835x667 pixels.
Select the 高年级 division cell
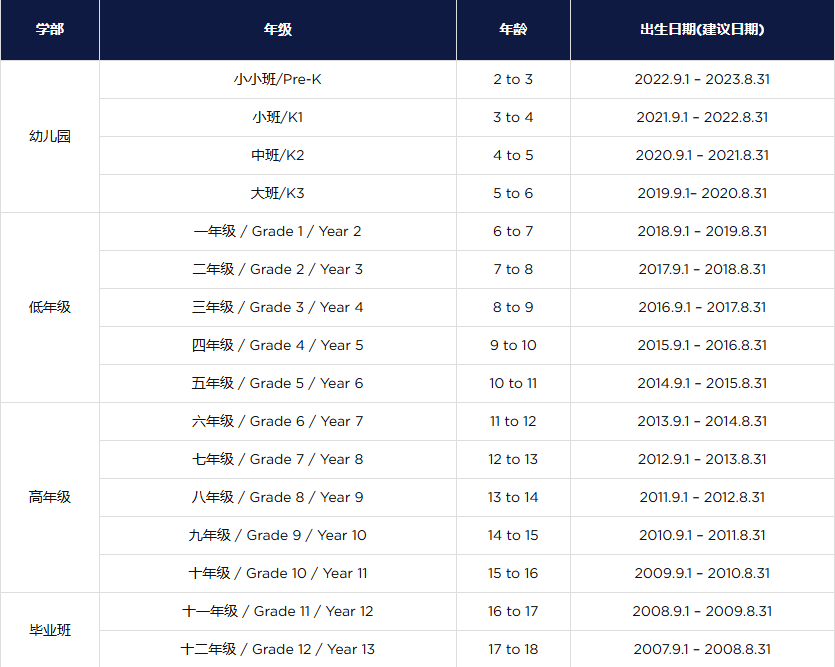49,497
